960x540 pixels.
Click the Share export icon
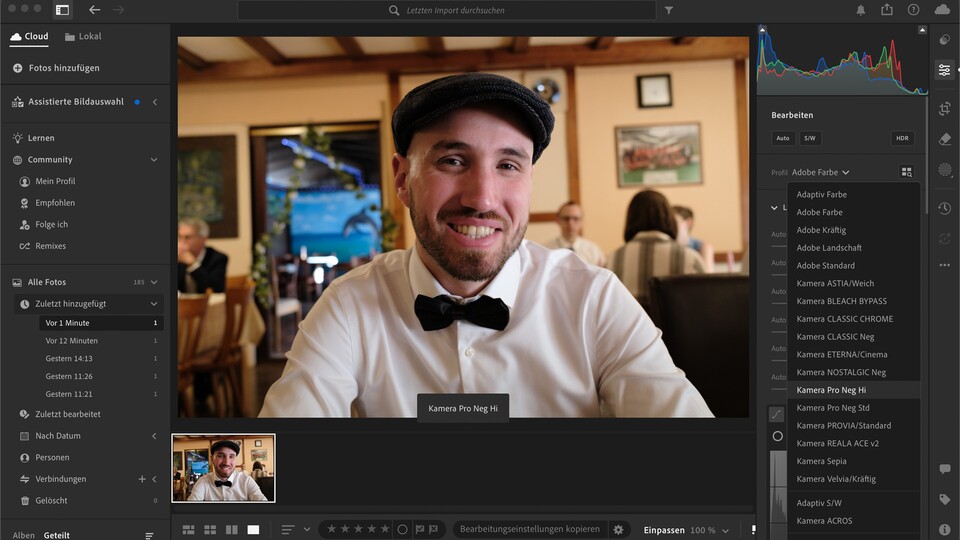point(886,10)
